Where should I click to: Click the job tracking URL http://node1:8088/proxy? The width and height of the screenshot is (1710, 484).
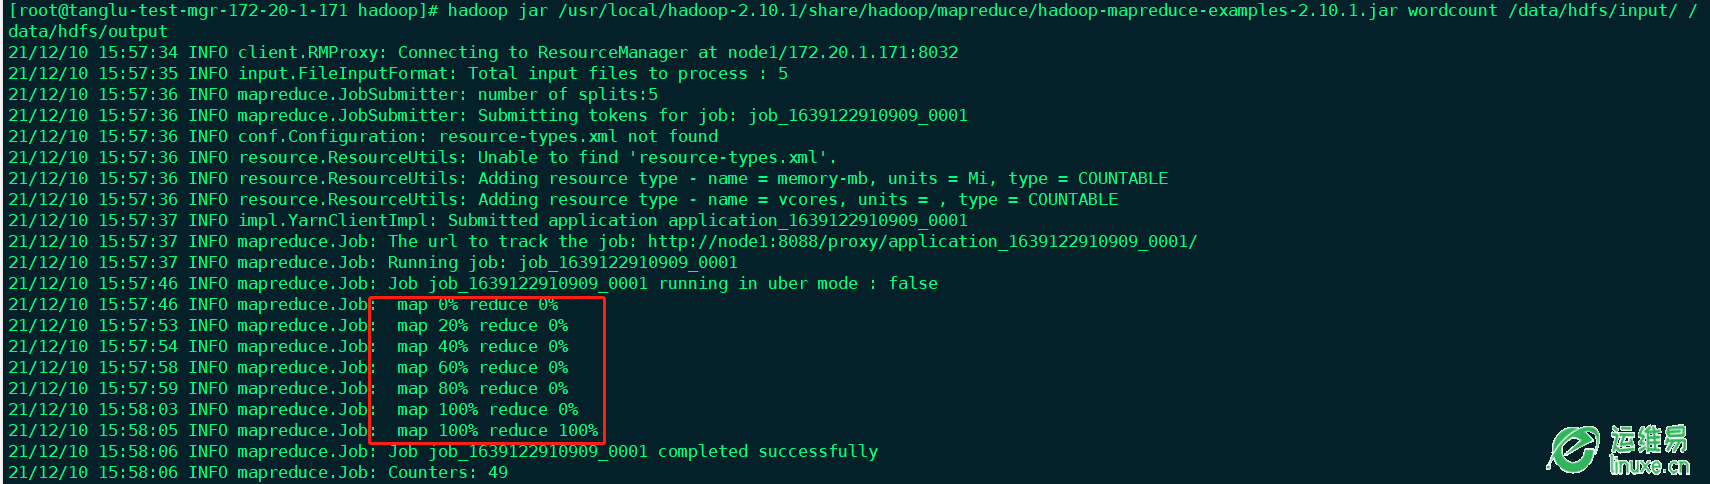coord(922,242)
